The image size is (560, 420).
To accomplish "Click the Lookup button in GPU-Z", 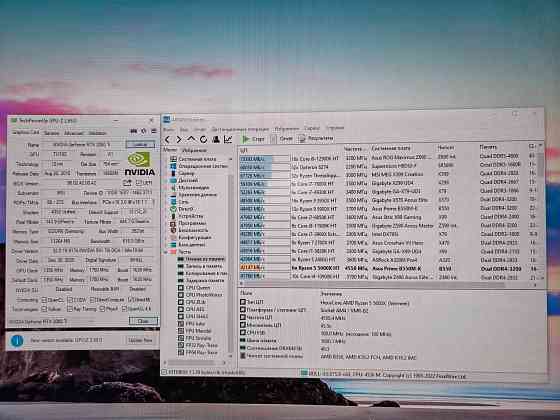I will (x=140, y=144).
